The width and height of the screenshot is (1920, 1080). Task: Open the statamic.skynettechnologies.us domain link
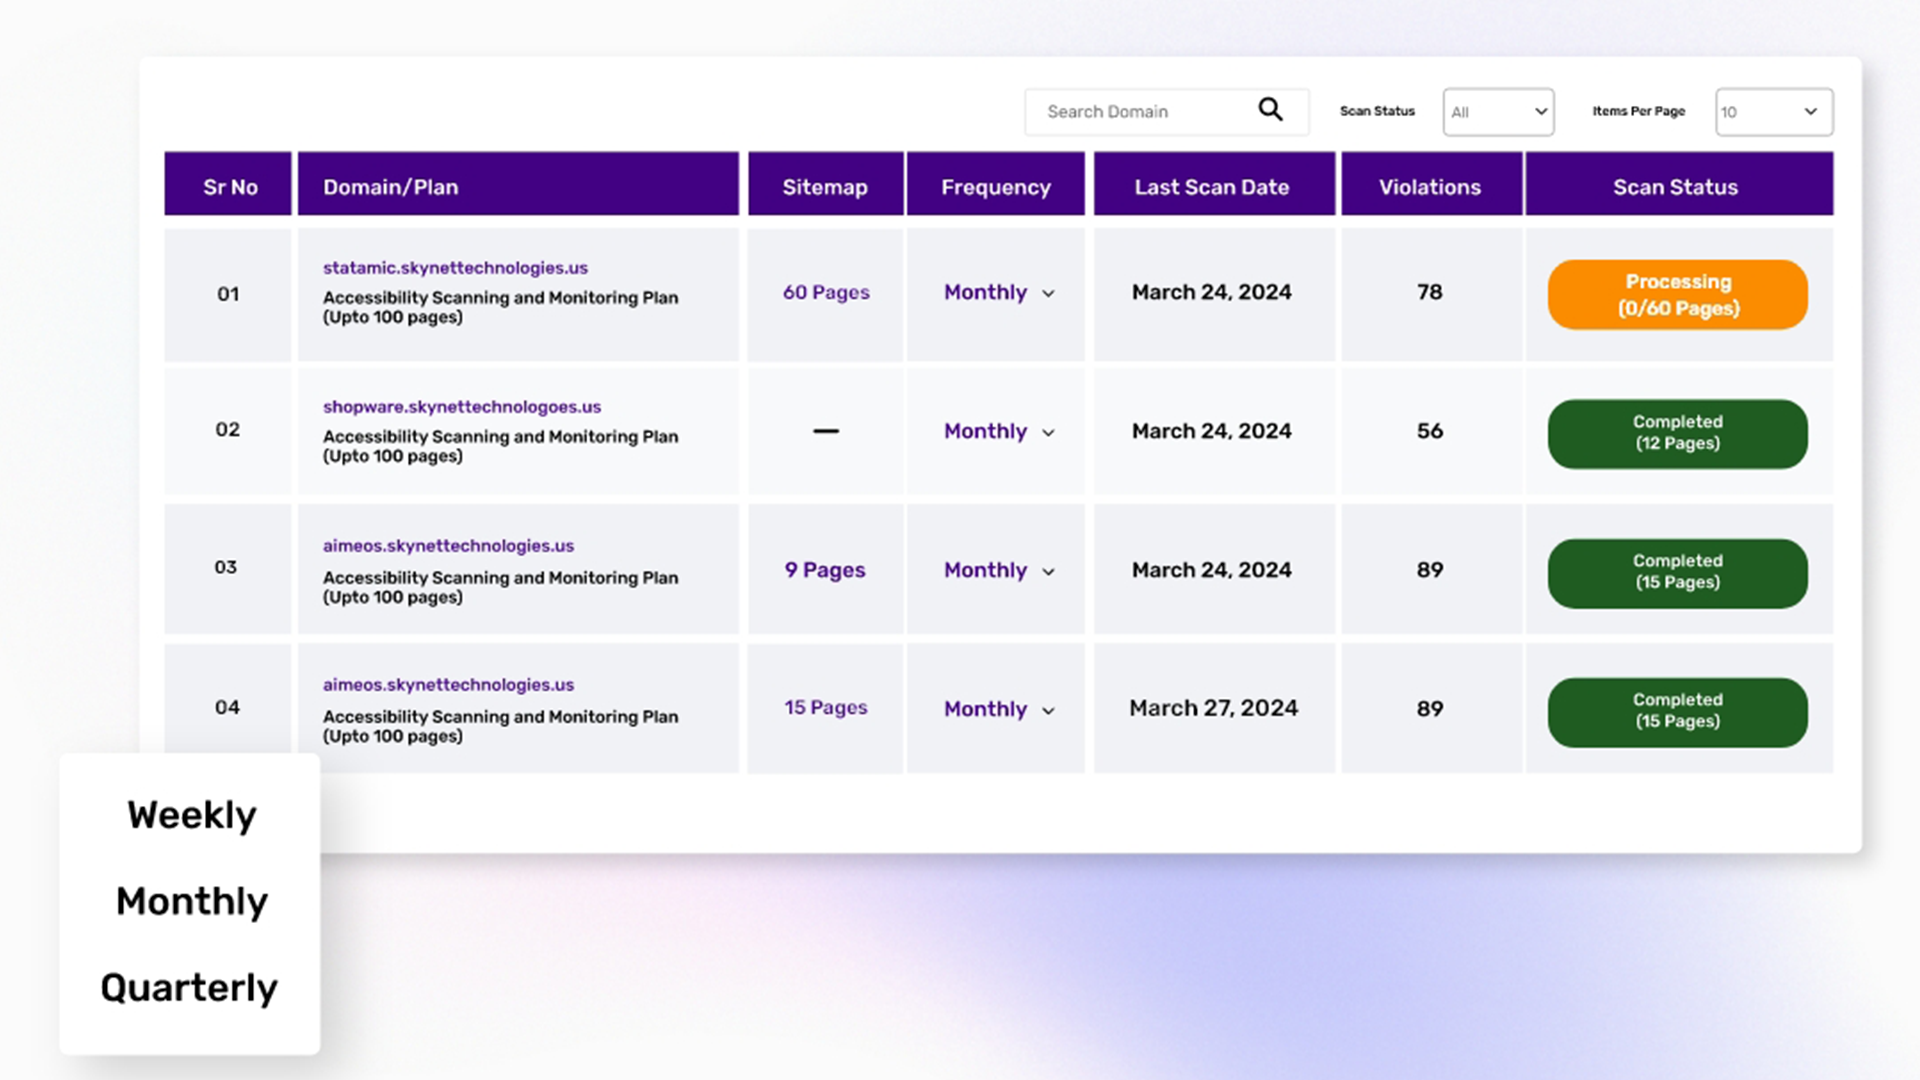point(455,268)
